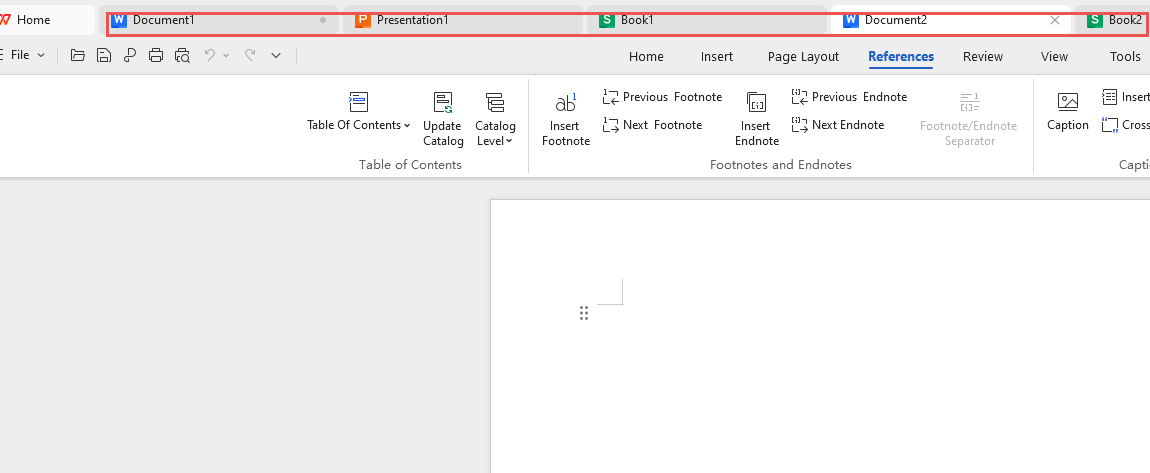Click the Save icon in quick toolbar
Screen dimensions: 1150x473
pos(104,55)
